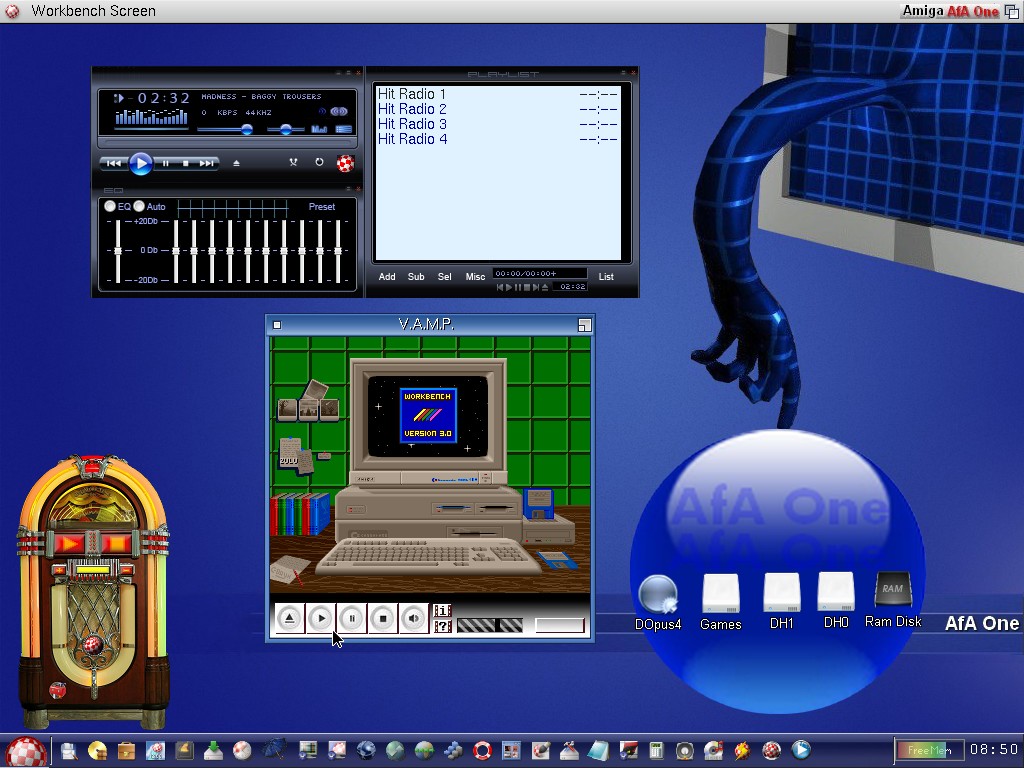Open the equalizer Preset menu
Screen dimensions: 1024x768
321,207
